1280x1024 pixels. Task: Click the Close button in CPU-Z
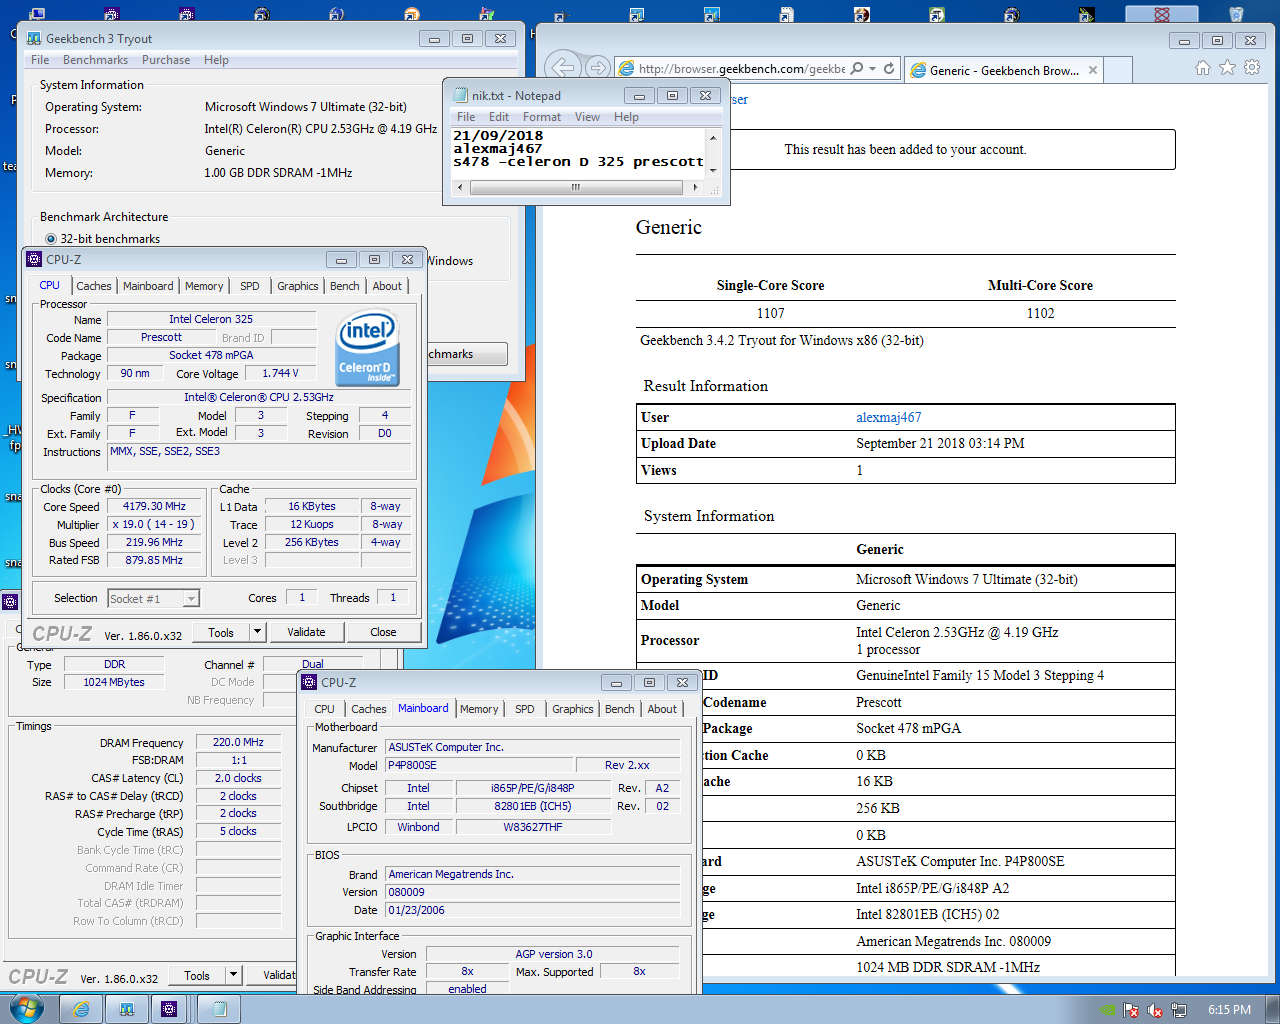383,632
